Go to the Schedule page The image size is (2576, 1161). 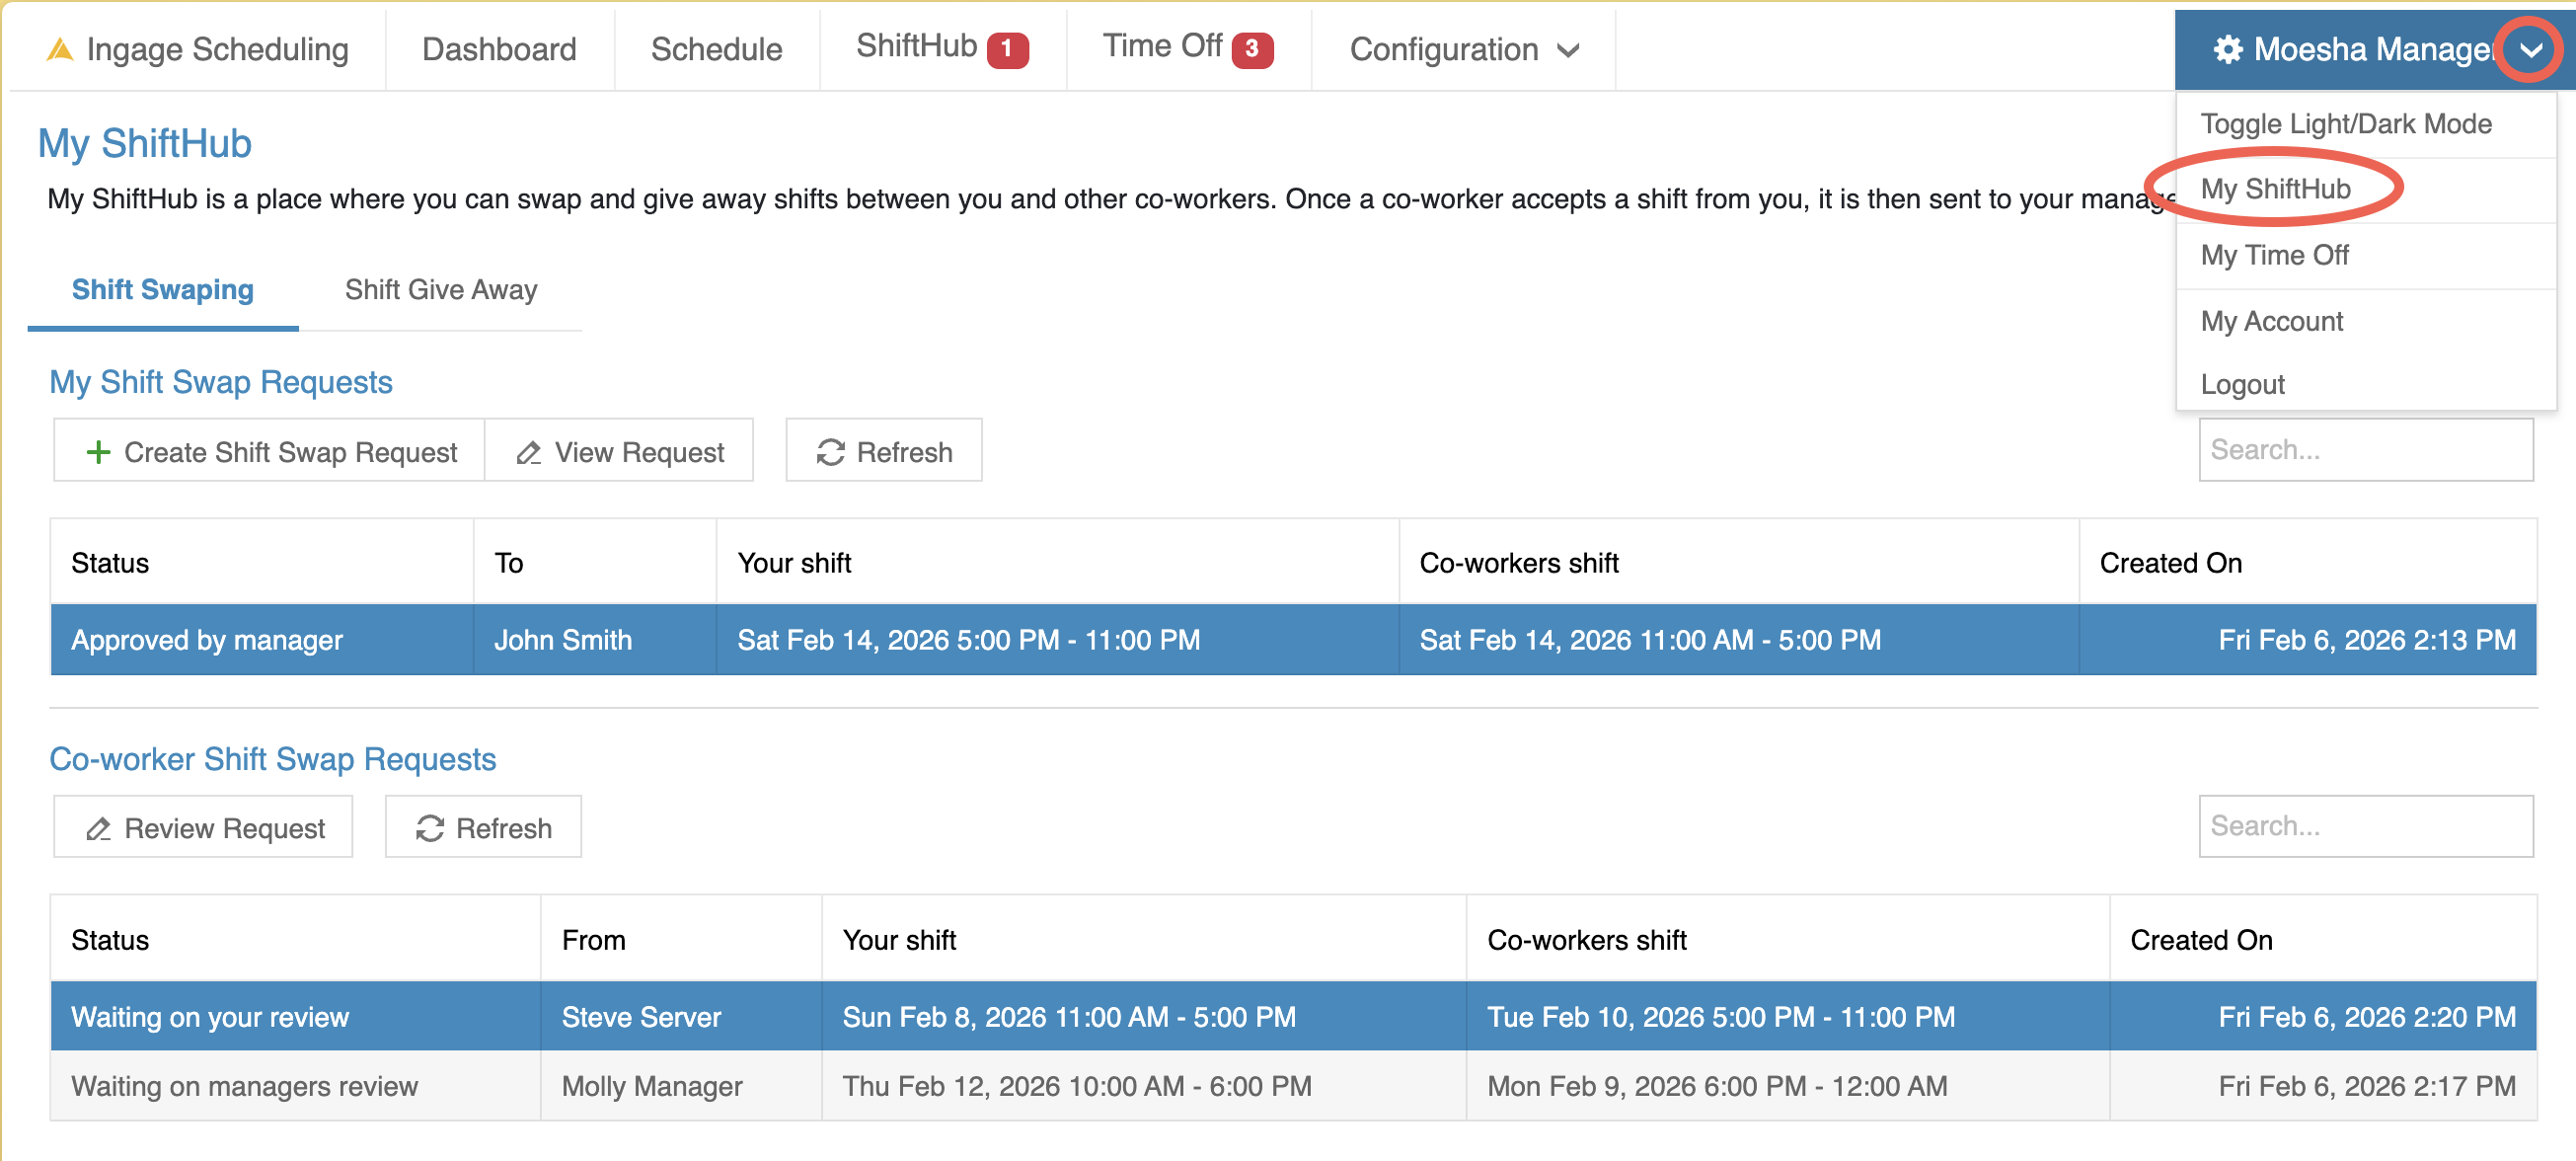716,49
